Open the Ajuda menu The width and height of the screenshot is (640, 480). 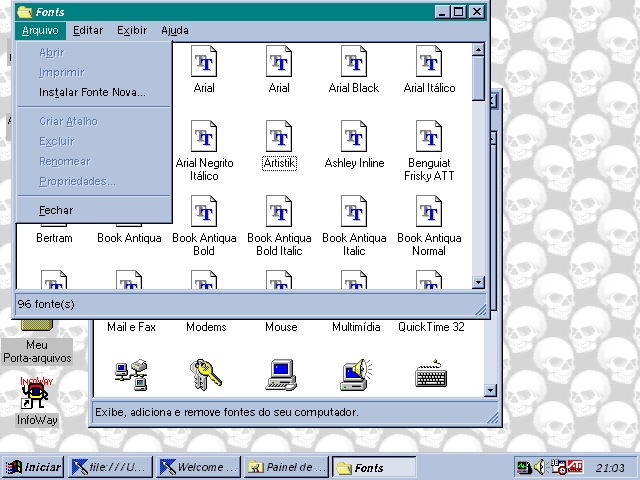point(175,31)
